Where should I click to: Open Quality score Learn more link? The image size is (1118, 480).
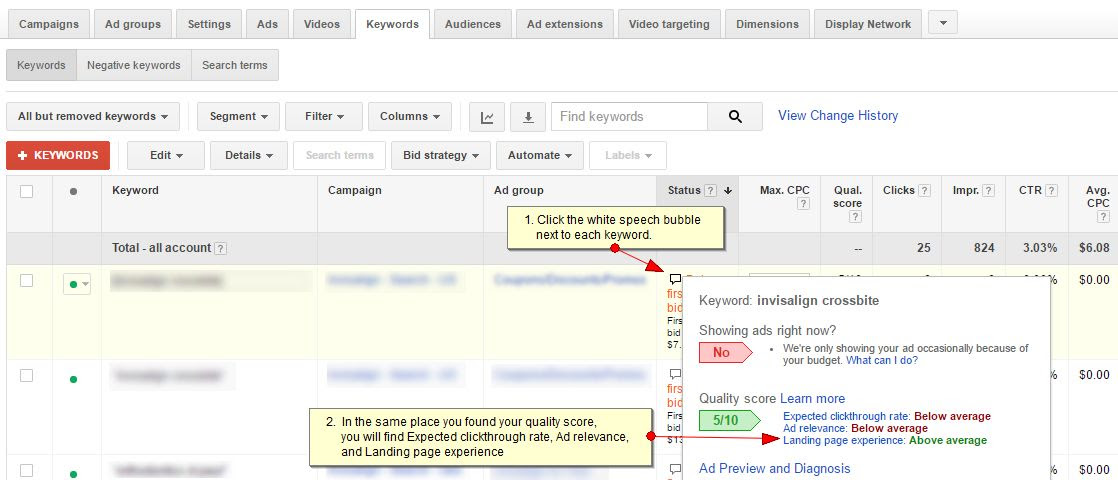[812, 399]
